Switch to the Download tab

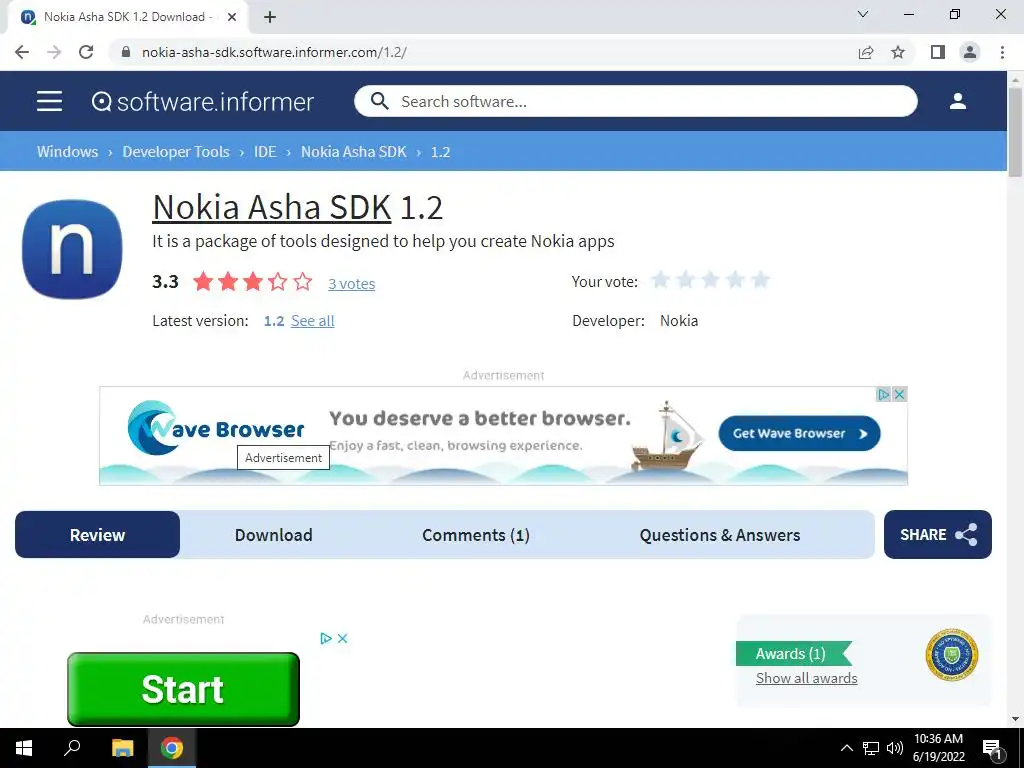(274, 535)
